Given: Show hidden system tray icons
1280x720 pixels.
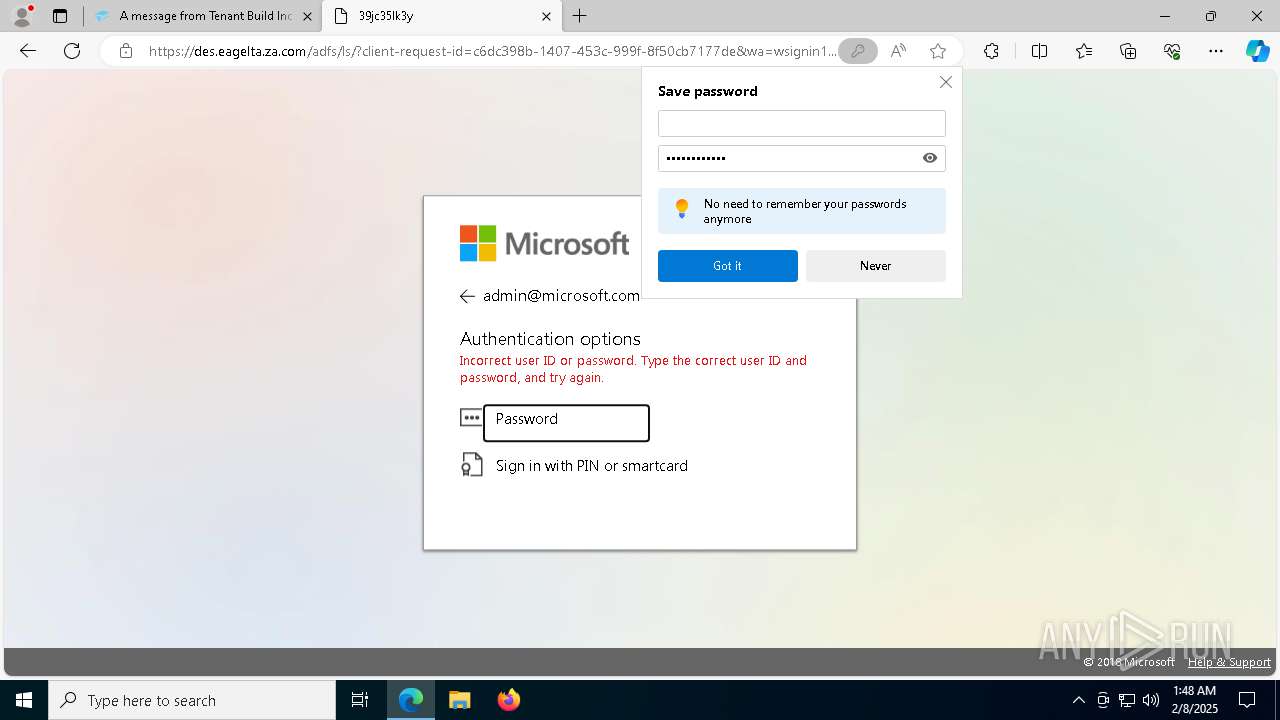Looking at the screenshot, I should [1078, 700].
